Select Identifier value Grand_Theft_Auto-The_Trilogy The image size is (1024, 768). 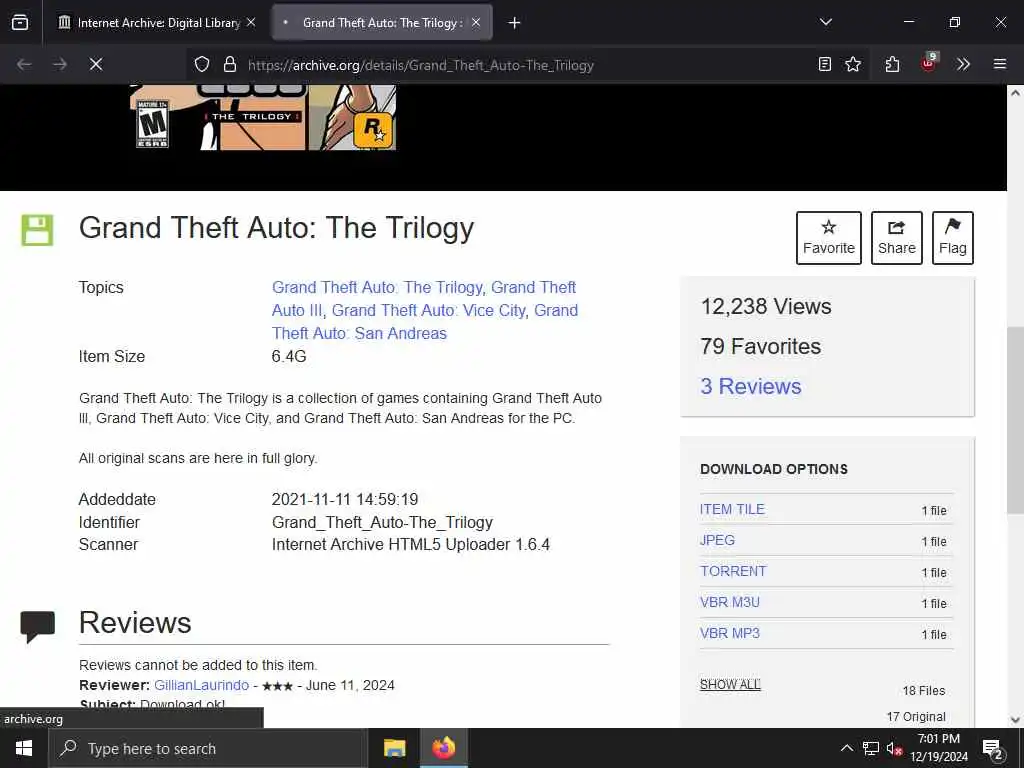click(382, 522)
